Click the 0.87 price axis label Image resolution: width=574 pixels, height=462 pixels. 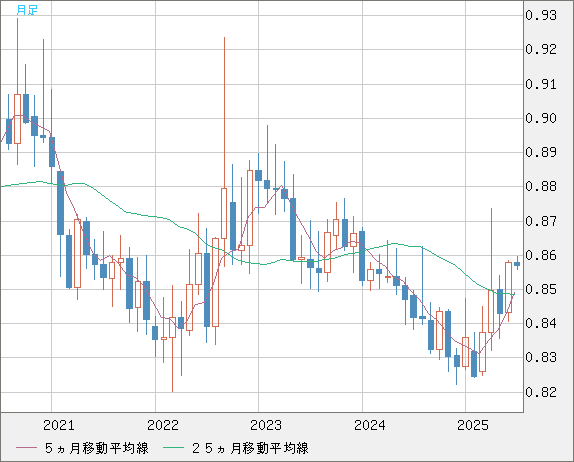tap(541, 221)
